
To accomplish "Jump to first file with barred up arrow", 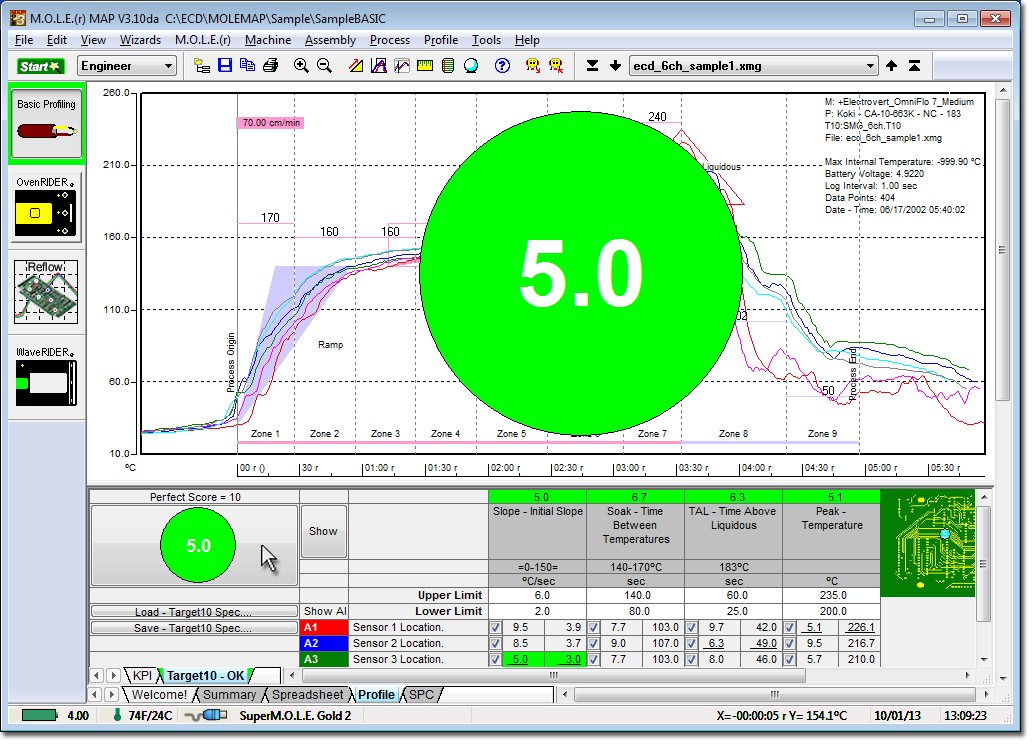I will coord(915,66).
